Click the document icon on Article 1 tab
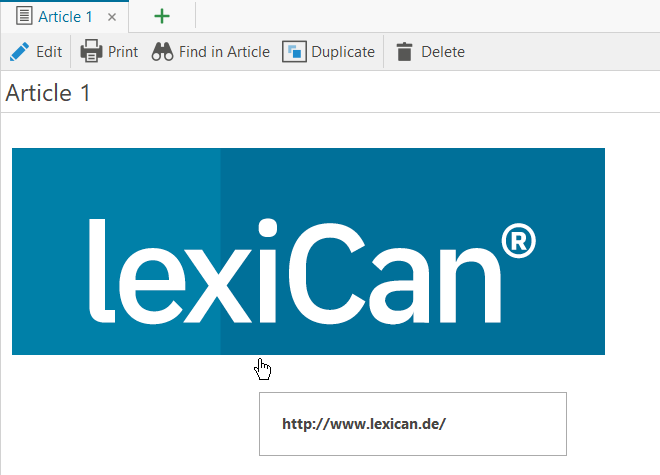This screenshot has width=660, height=475. coord(24,17)
